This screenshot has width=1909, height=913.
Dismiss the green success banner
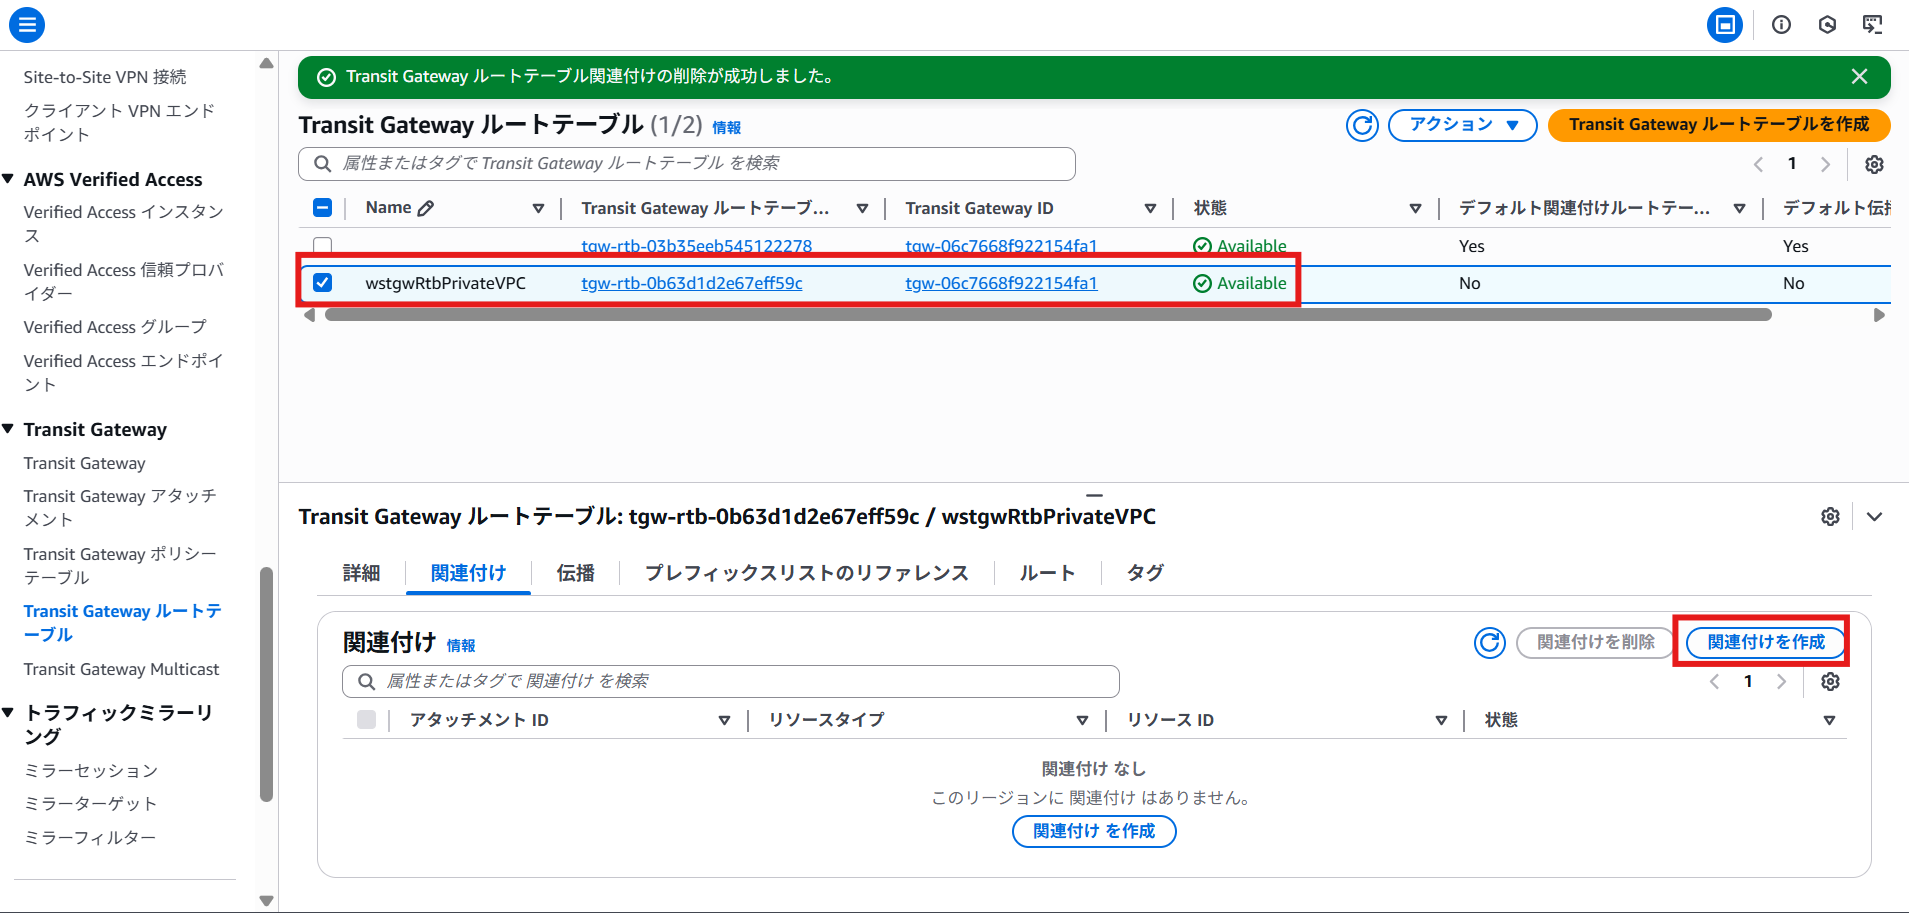(x=1859, y=77)
